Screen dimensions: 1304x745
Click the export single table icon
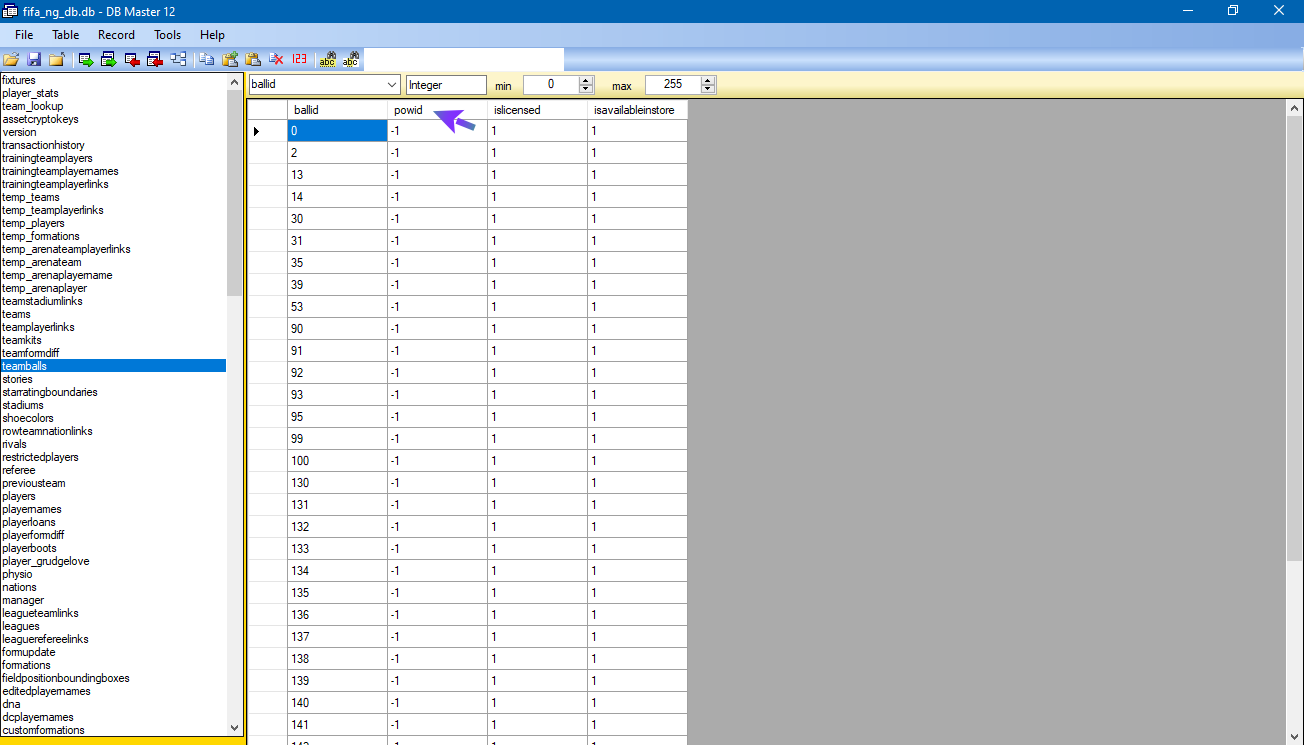pos(86,60)
